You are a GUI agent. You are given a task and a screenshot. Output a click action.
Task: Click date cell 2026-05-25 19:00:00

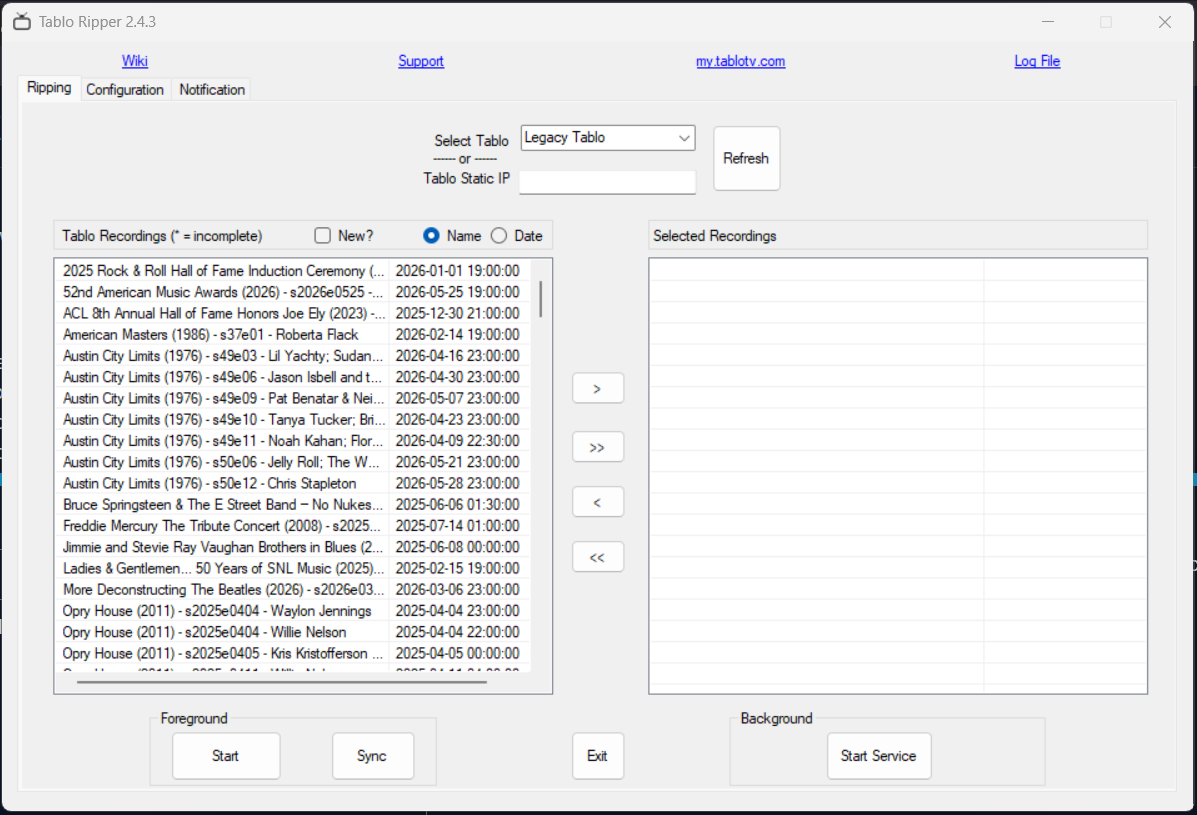pos(458,292)
